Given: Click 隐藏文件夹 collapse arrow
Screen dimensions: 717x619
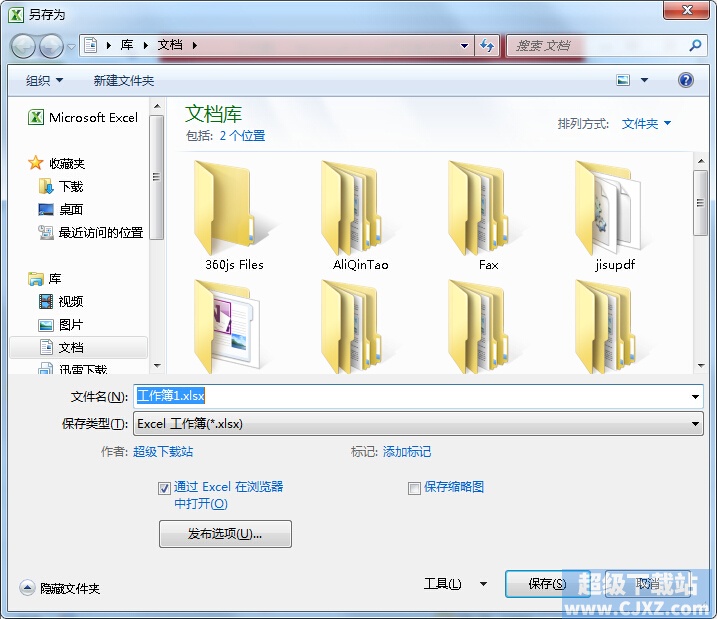Looking at the screenshot, I should click(27, 588).
